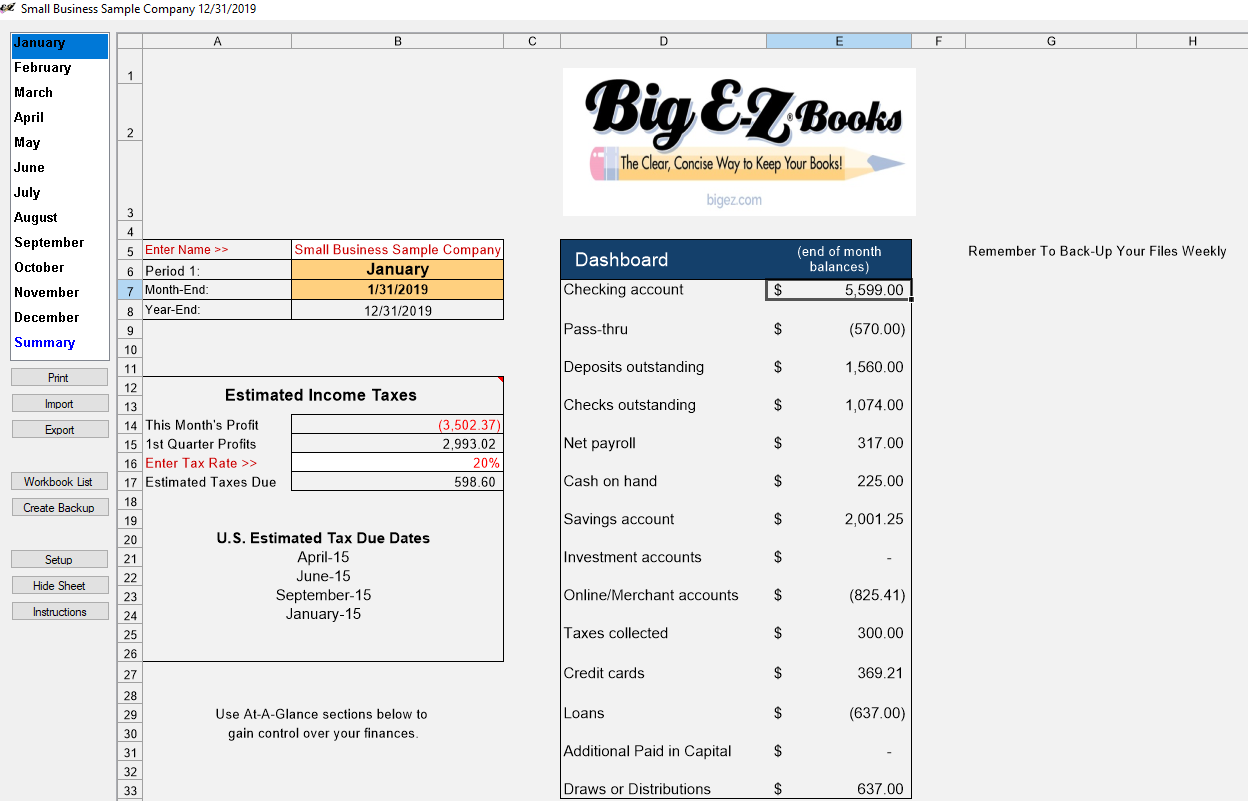Click the 'Enter Name >>' label
1248x801 pixels.
tap(187, 250)
